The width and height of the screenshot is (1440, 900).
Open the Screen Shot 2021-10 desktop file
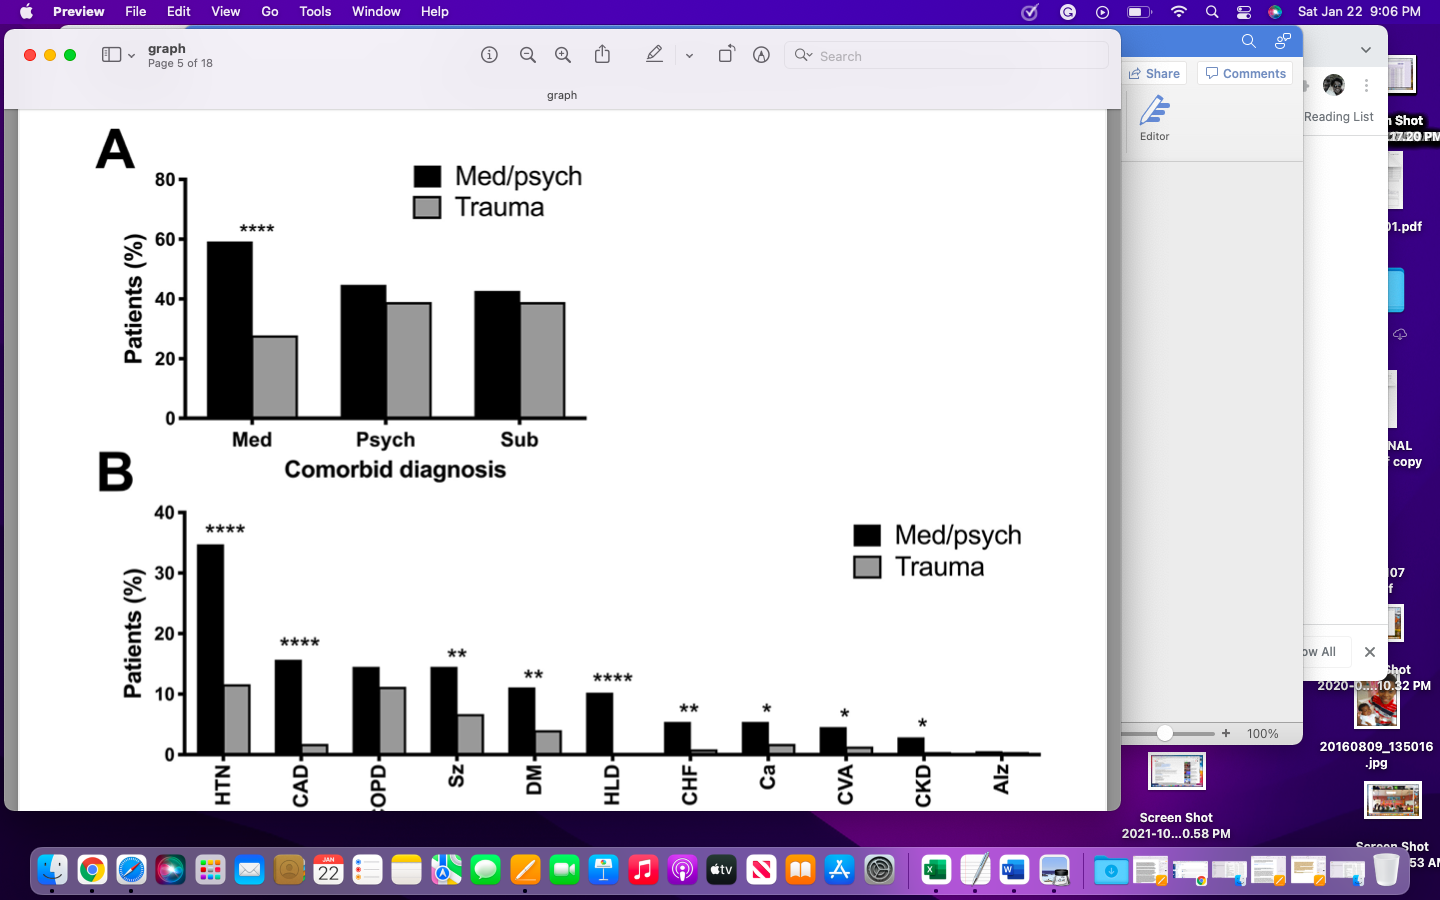tap(1176, 796)
